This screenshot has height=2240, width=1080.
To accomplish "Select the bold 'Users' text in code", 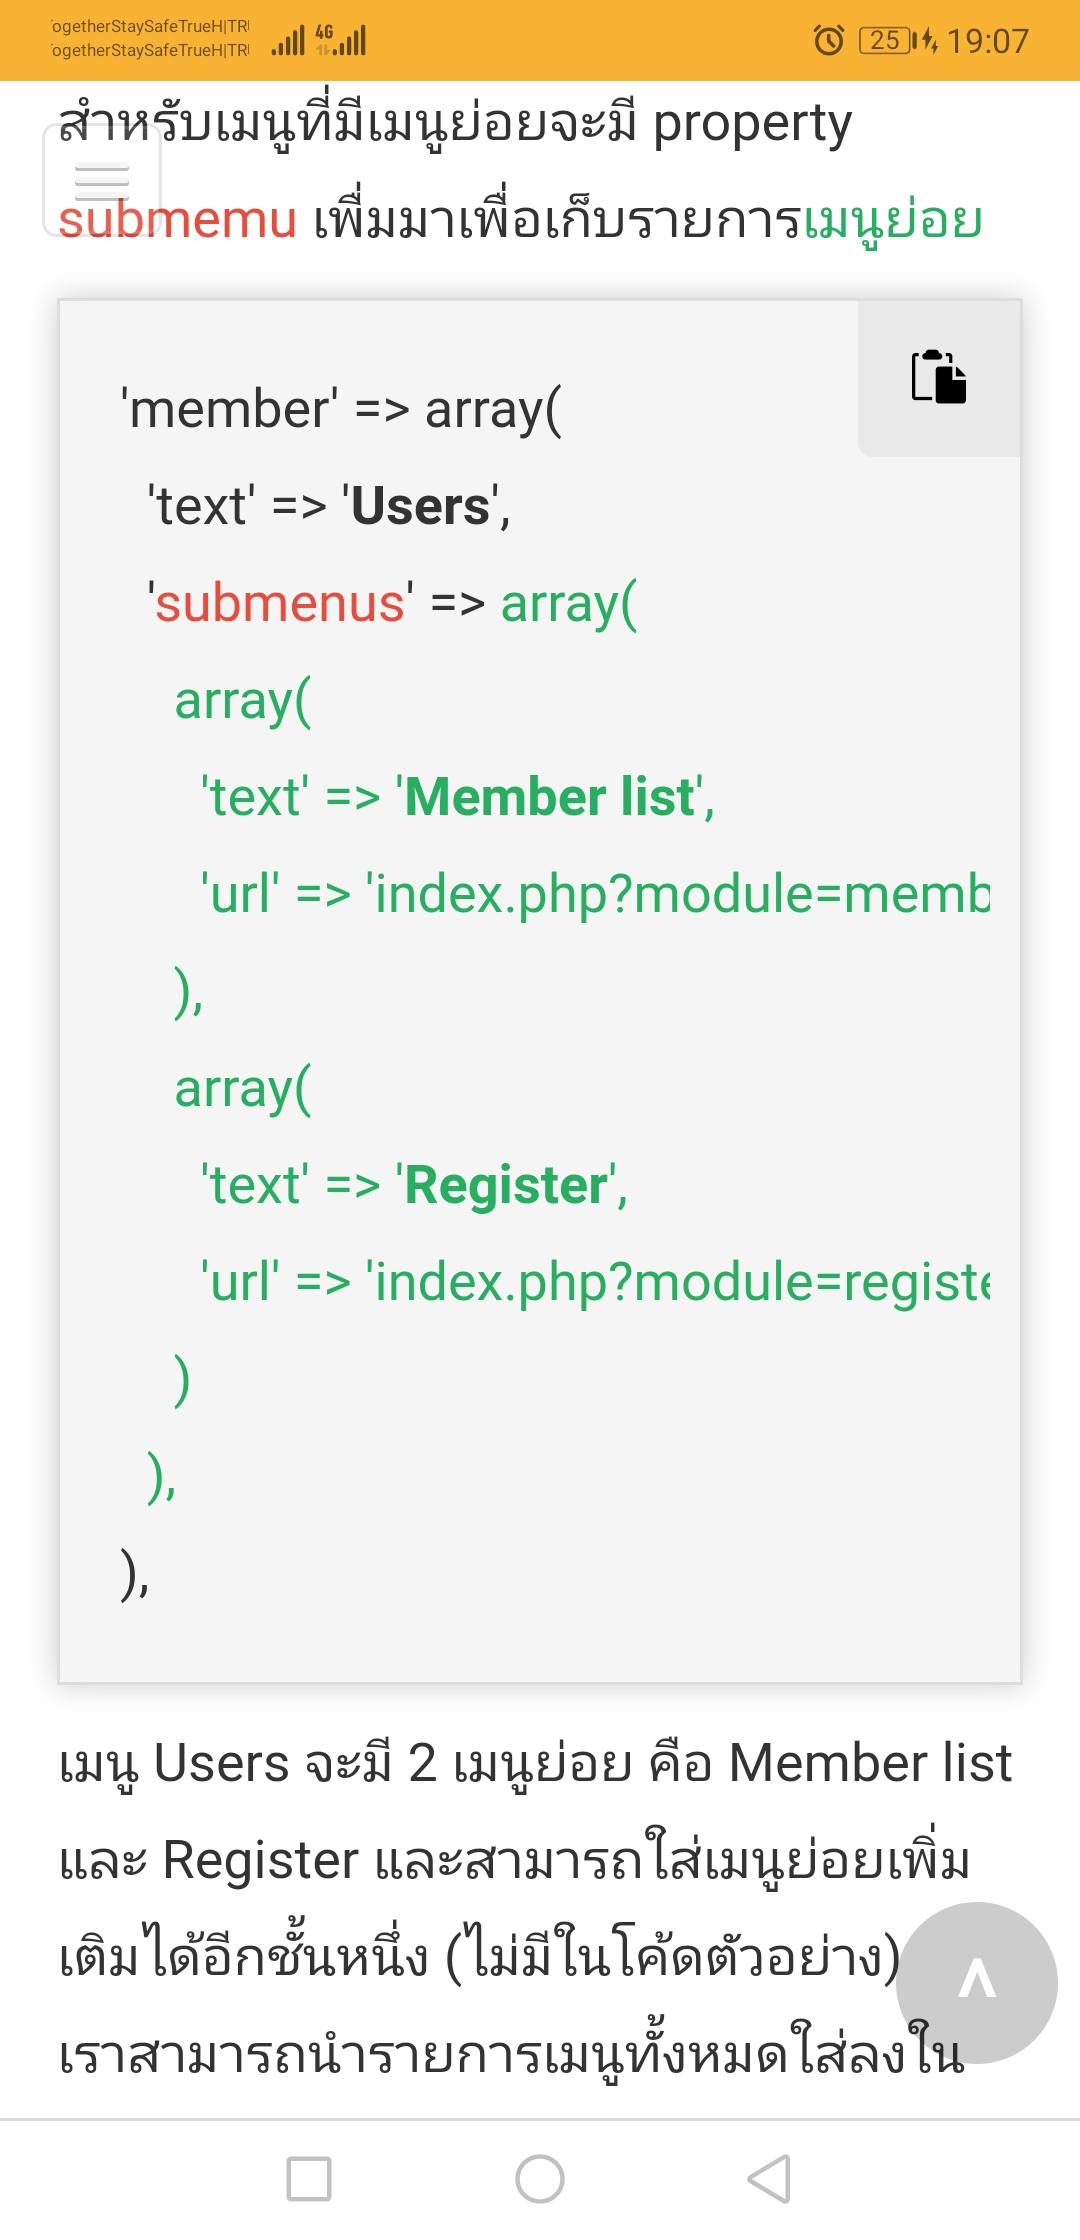I will pyautogui.click(x=421, y=506).
